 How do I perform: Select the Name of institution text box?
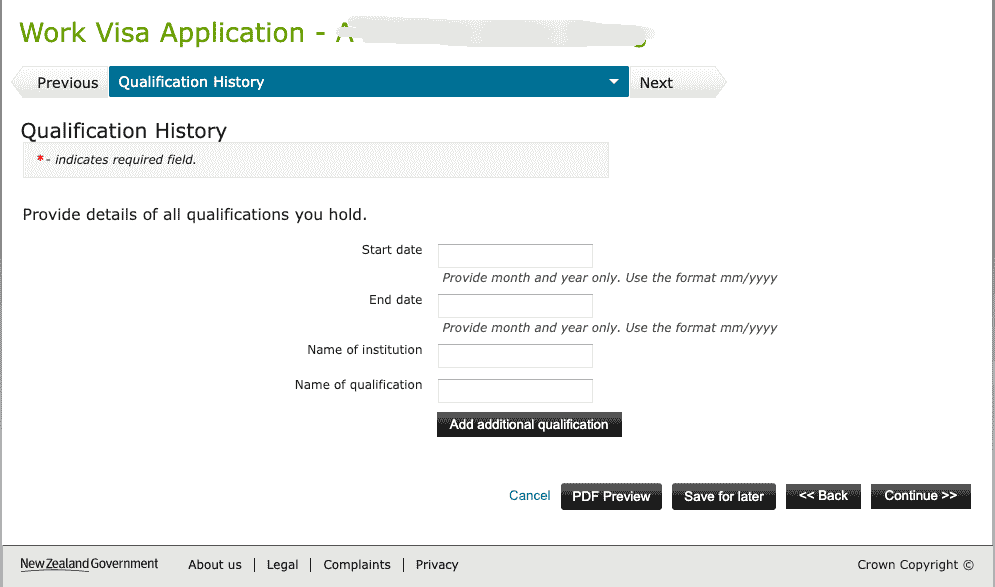pyautogui.click(x=515, y=356)
